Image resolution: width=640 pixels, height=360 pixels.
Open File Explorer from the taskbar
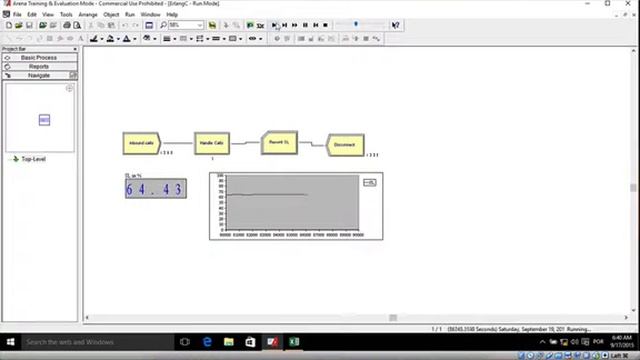(229, 342)
